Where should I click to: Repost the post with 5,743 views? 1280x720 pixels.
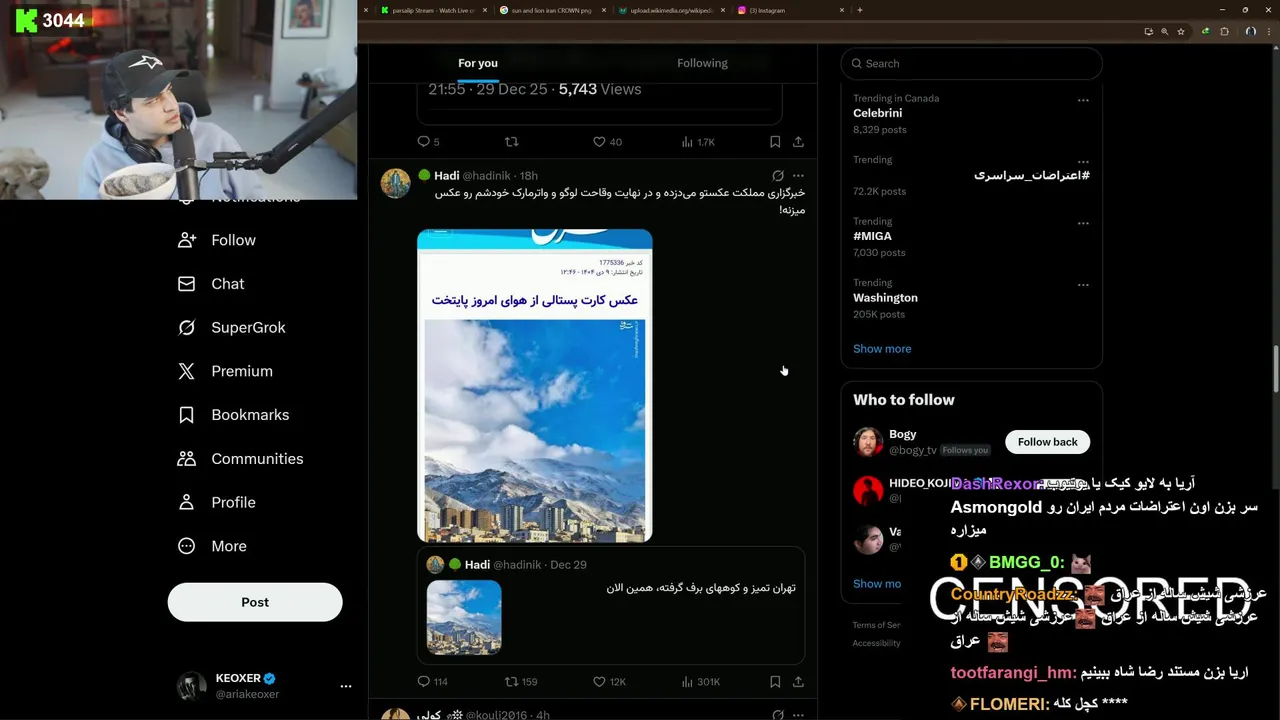pyautogui.click(x=512, y=142)
